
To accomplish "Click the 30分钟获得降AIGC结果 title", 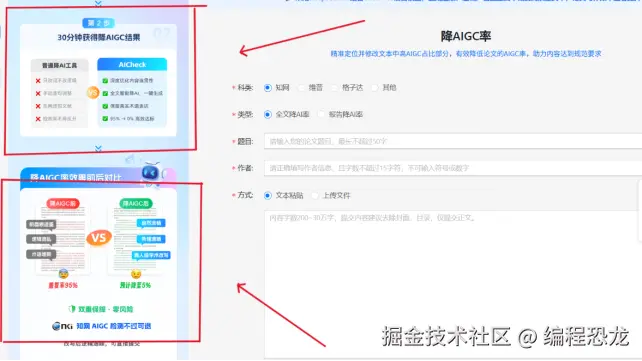I will tap(98, 37).
